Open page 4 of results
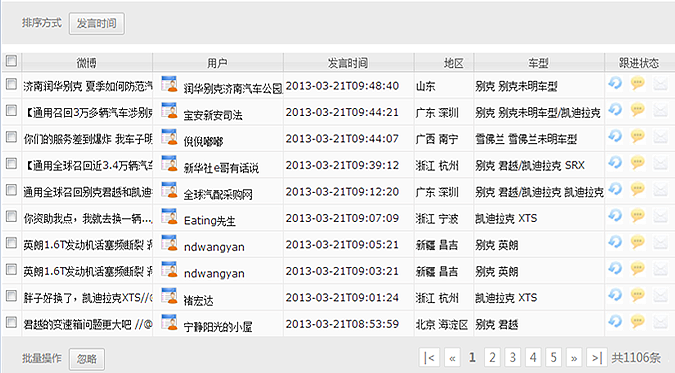Image resolution: width=675 pixels, height=373 pixels. tap(533, 357)
